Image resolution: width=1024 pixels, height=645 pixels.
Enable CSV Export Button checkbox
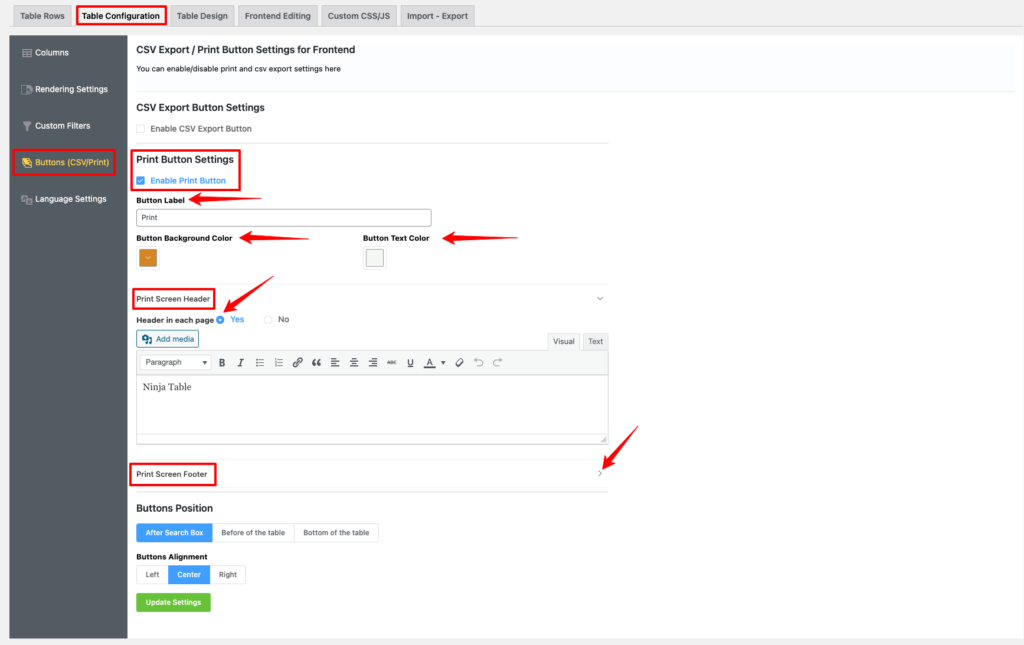pyautogui.click(x=140, y=129)
